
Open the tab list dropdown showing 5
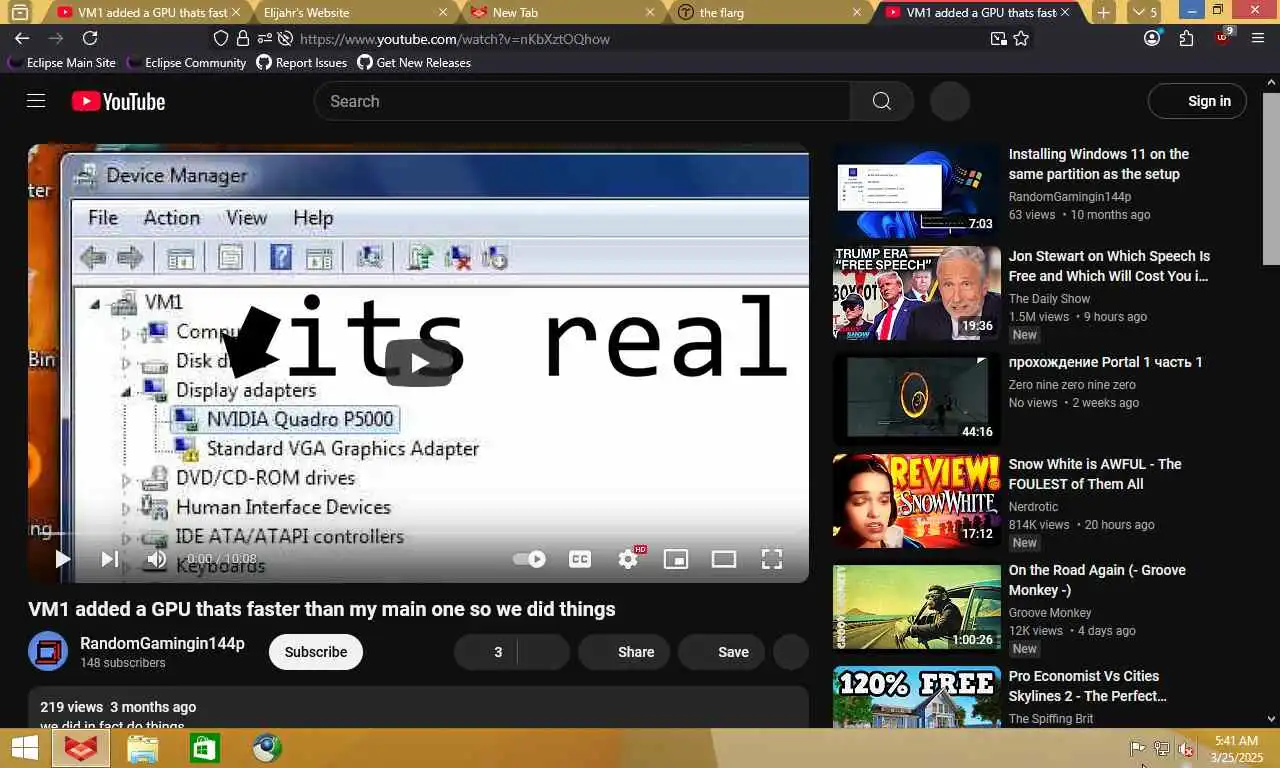pyautogui.click(x=1144, y=12)
